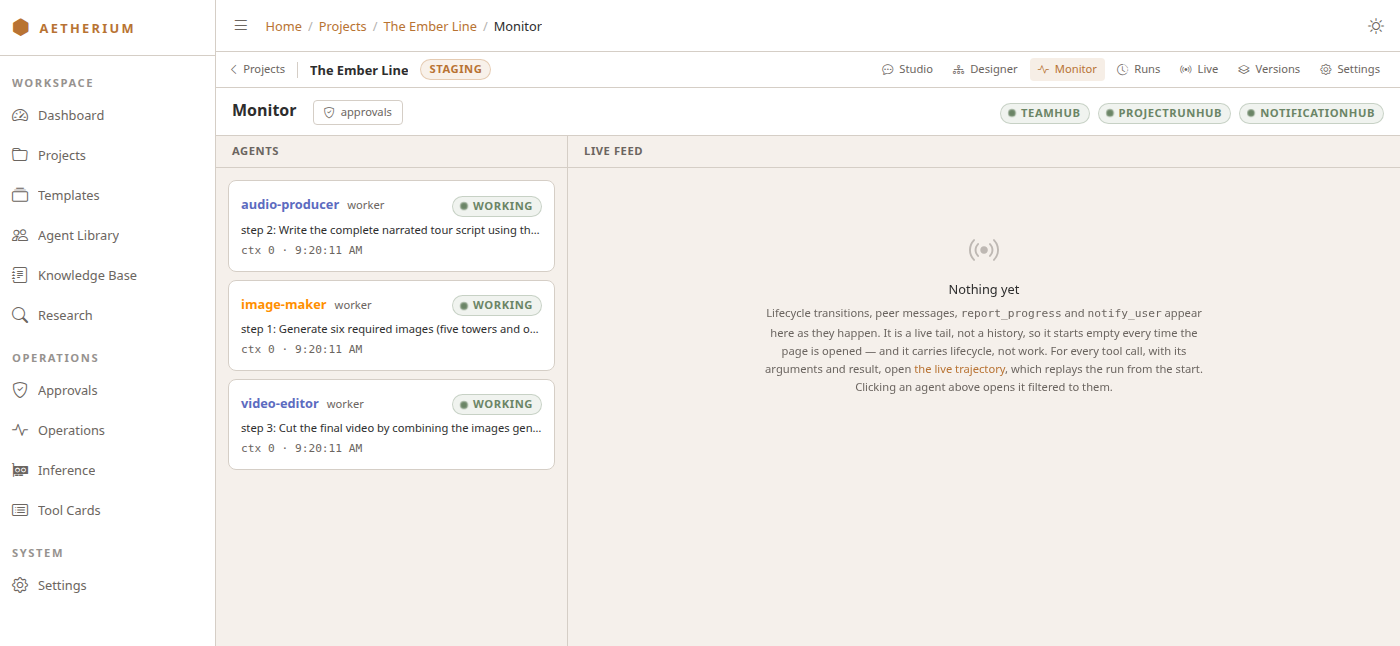Click the Research magnifier icon

pos(20,315)
